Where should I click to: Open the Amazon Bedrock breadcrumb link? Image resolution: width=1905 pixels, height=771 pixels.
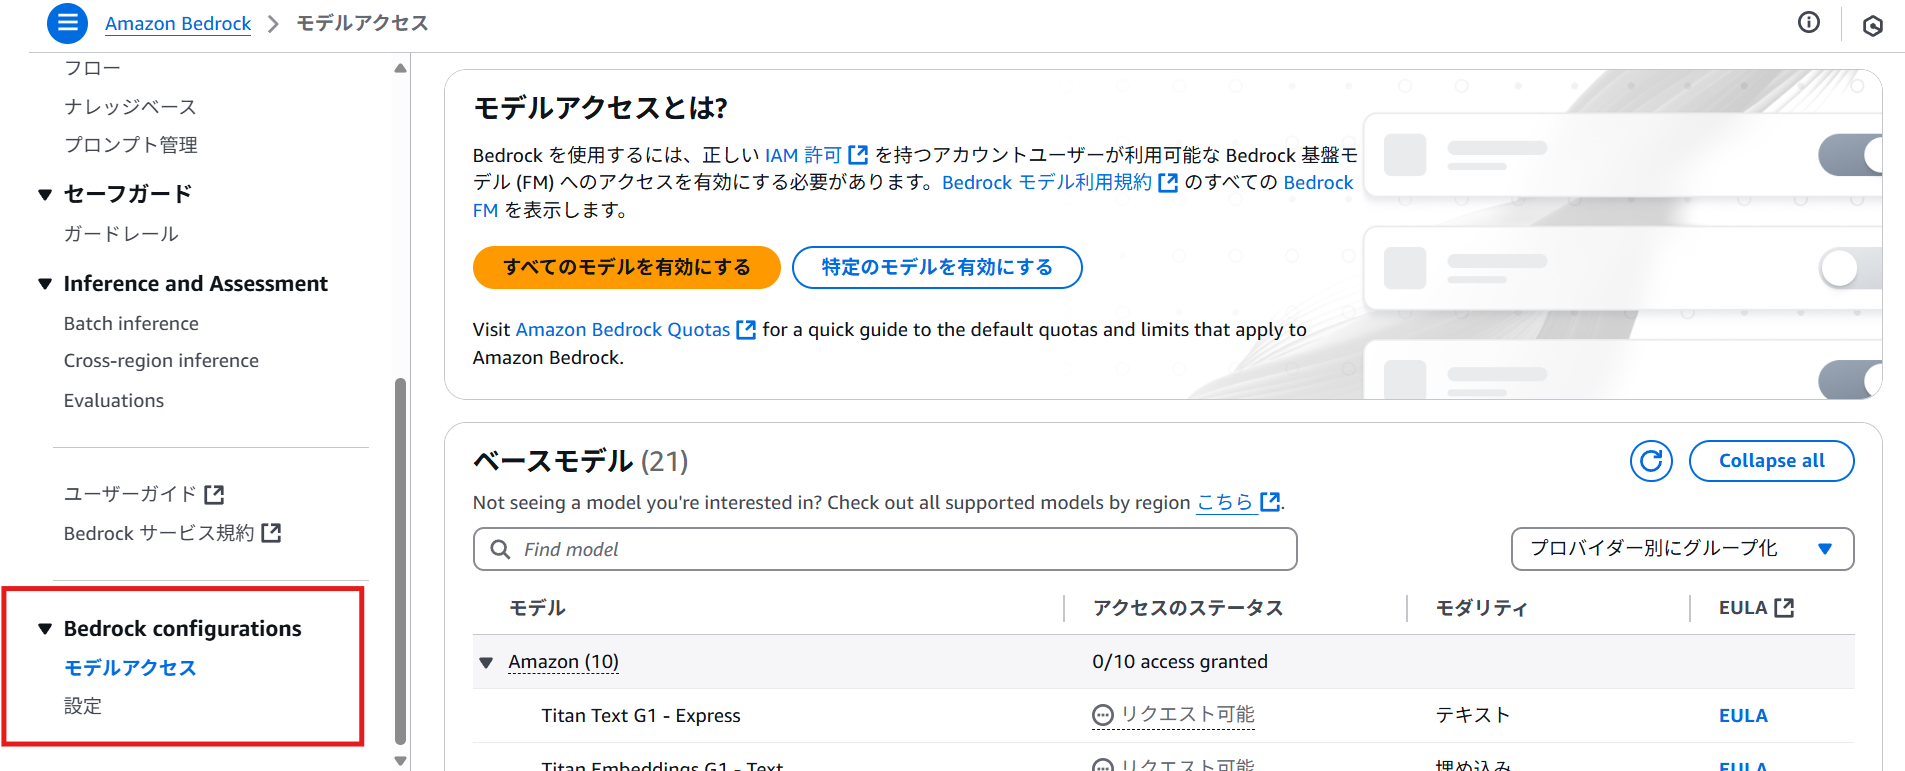pyautogui.click(x=178, y=23)
